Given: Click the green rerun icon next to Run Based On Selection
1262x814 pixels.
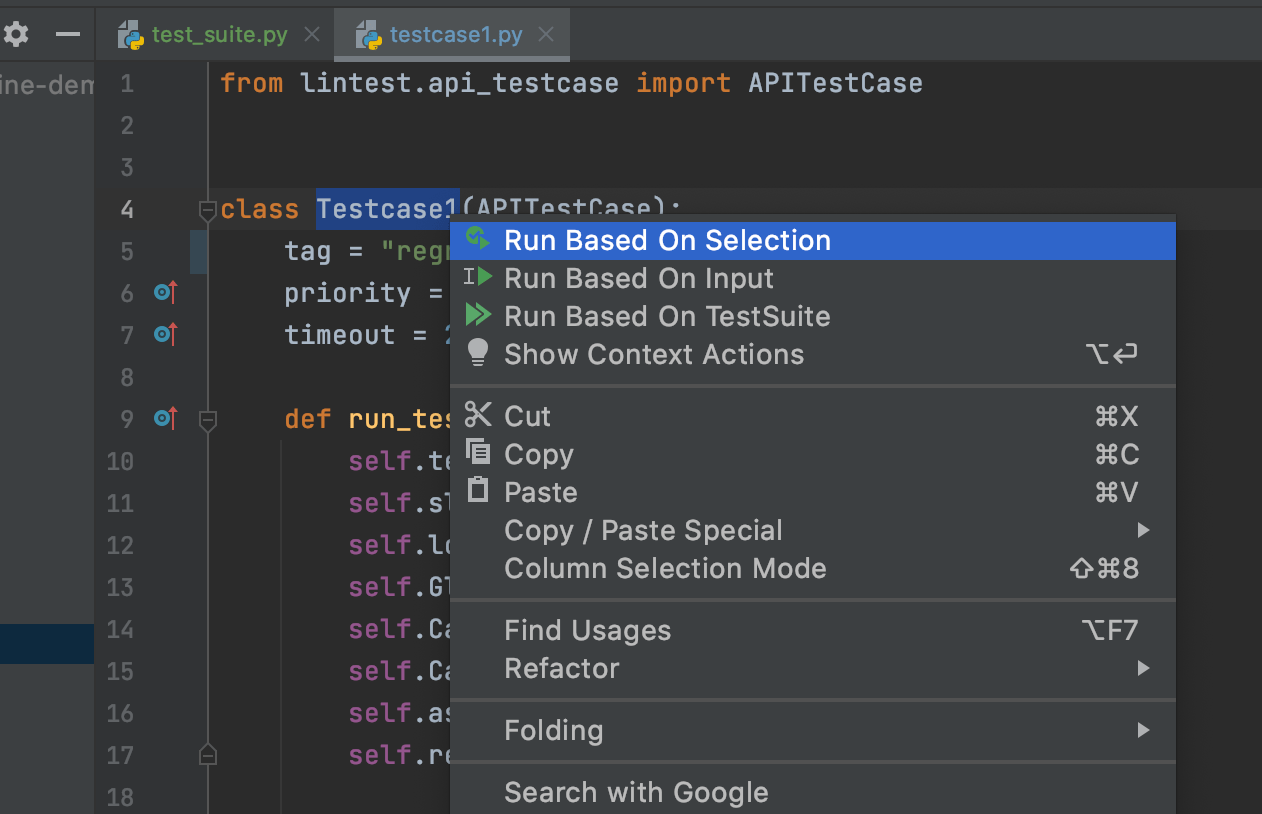Looking at the screenshot, I should tap(478, 240).
